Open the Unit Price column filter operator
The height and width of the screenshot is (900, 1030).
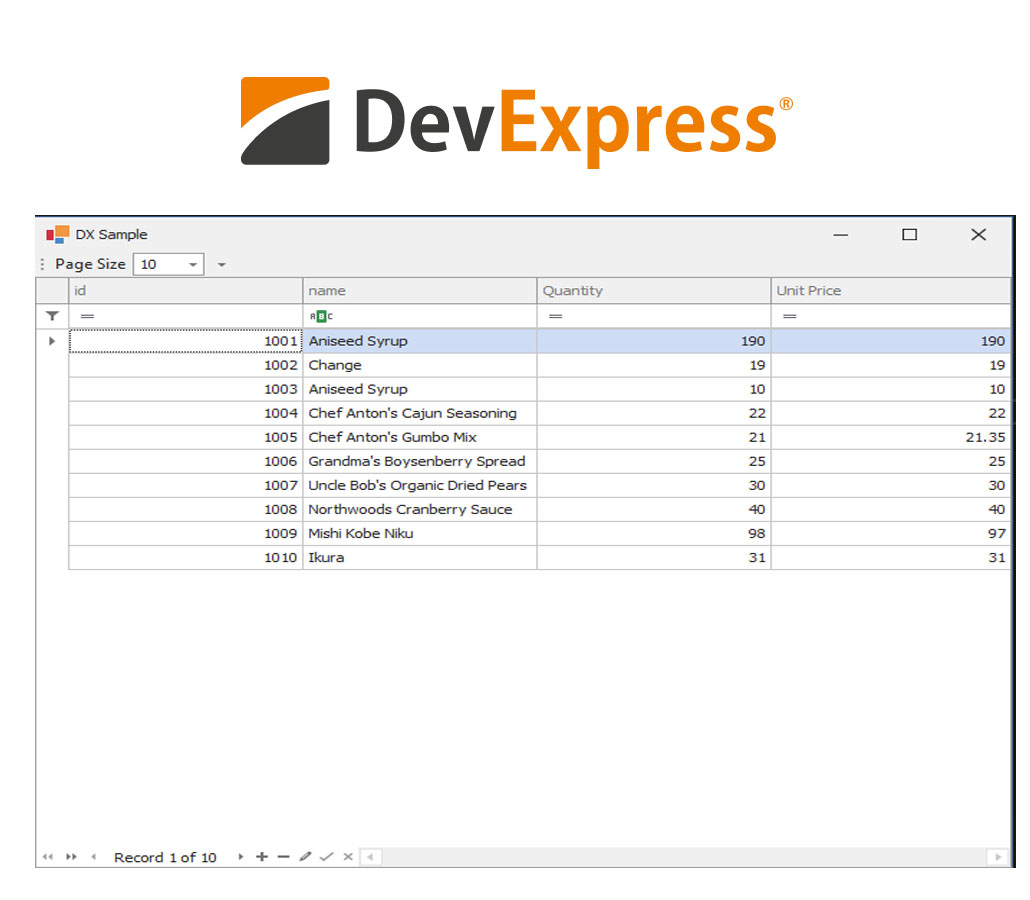pos(790,317)
